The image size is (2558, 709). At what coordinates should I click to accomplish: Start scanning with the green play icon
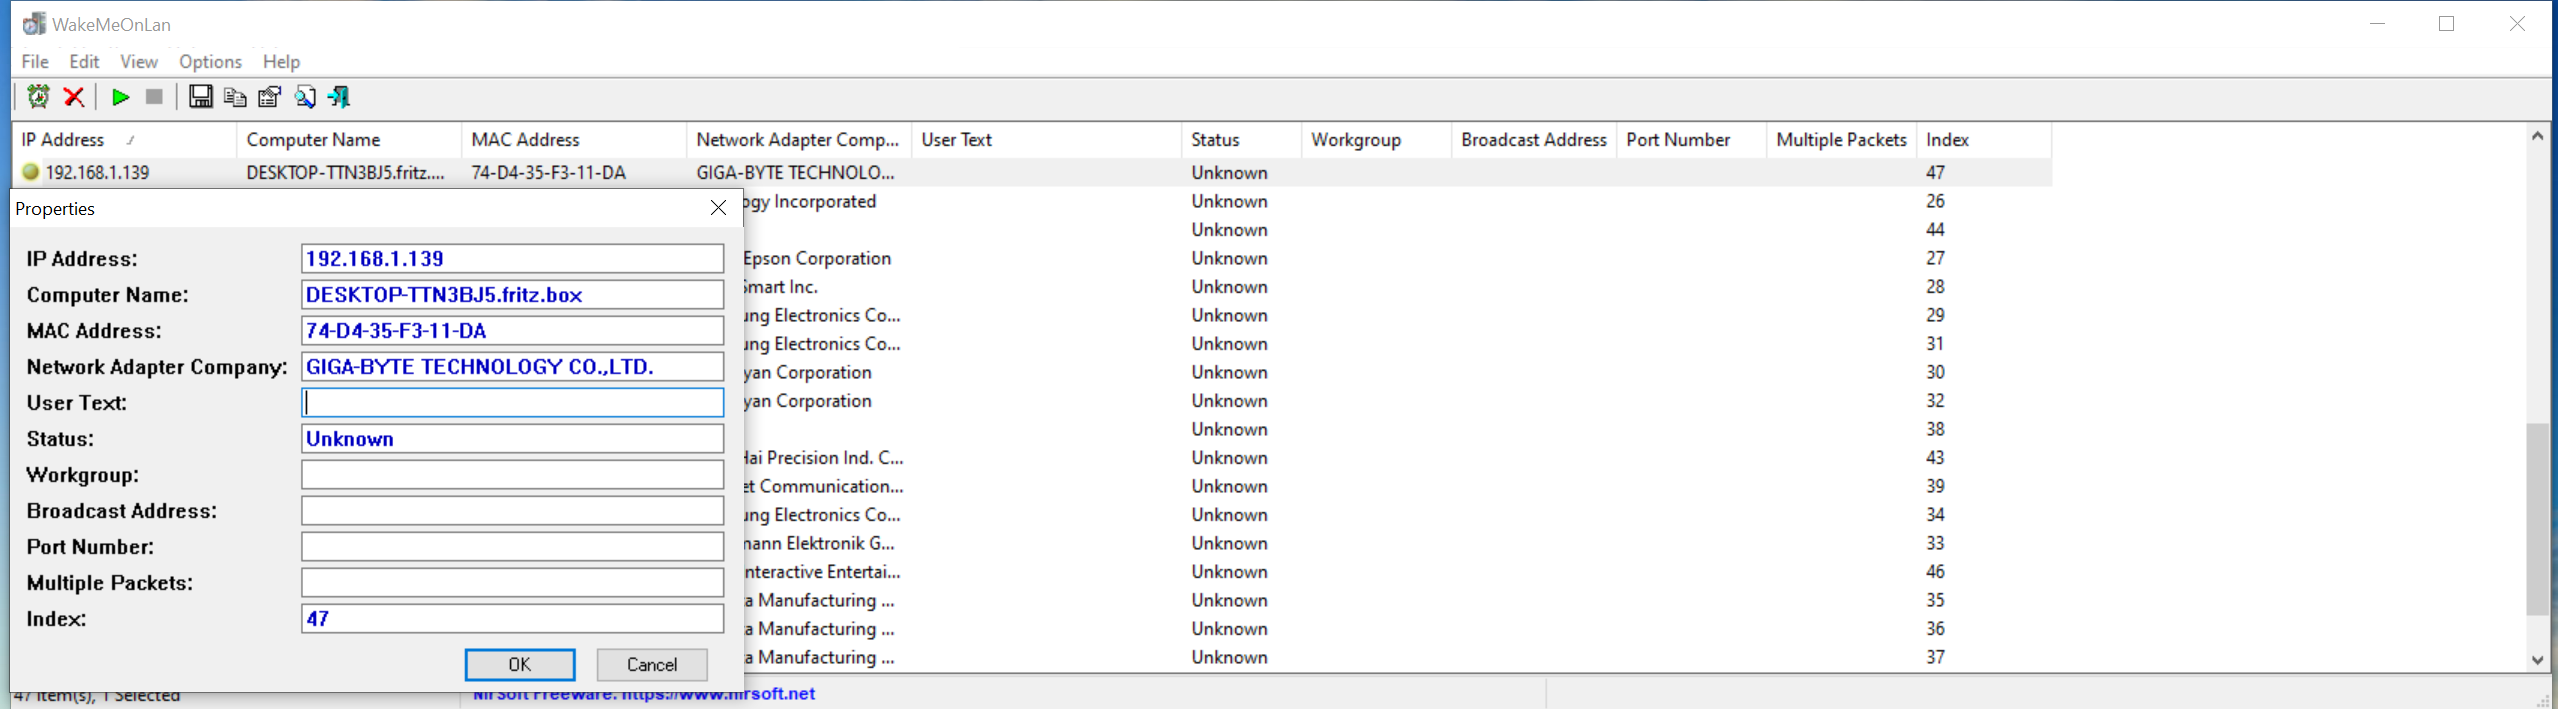(121, 97)
